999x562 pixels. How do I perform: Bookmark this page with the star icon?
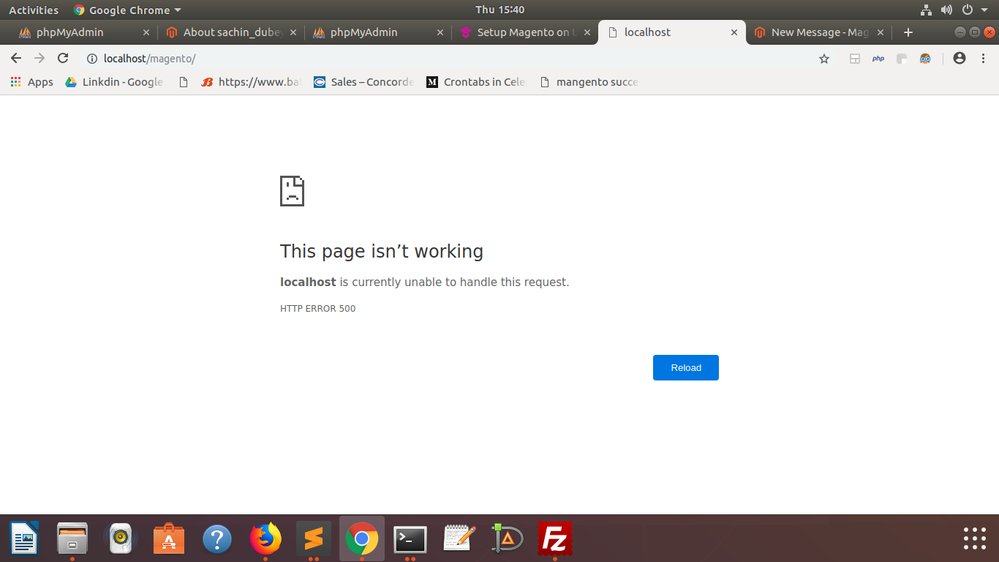pyautogui.click(x=824, y=59)
